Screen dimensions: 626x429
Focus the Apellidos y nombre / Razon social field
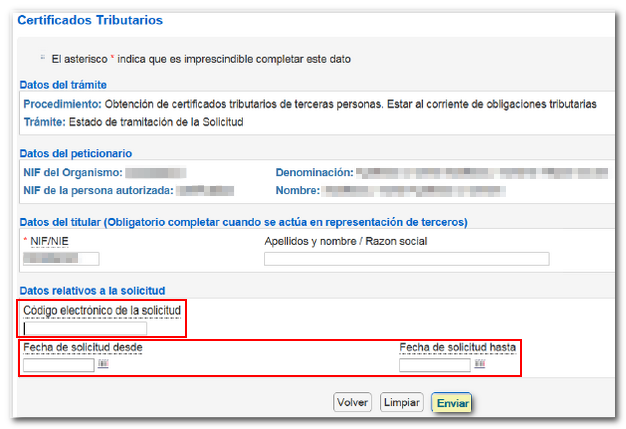click(406, 259)
